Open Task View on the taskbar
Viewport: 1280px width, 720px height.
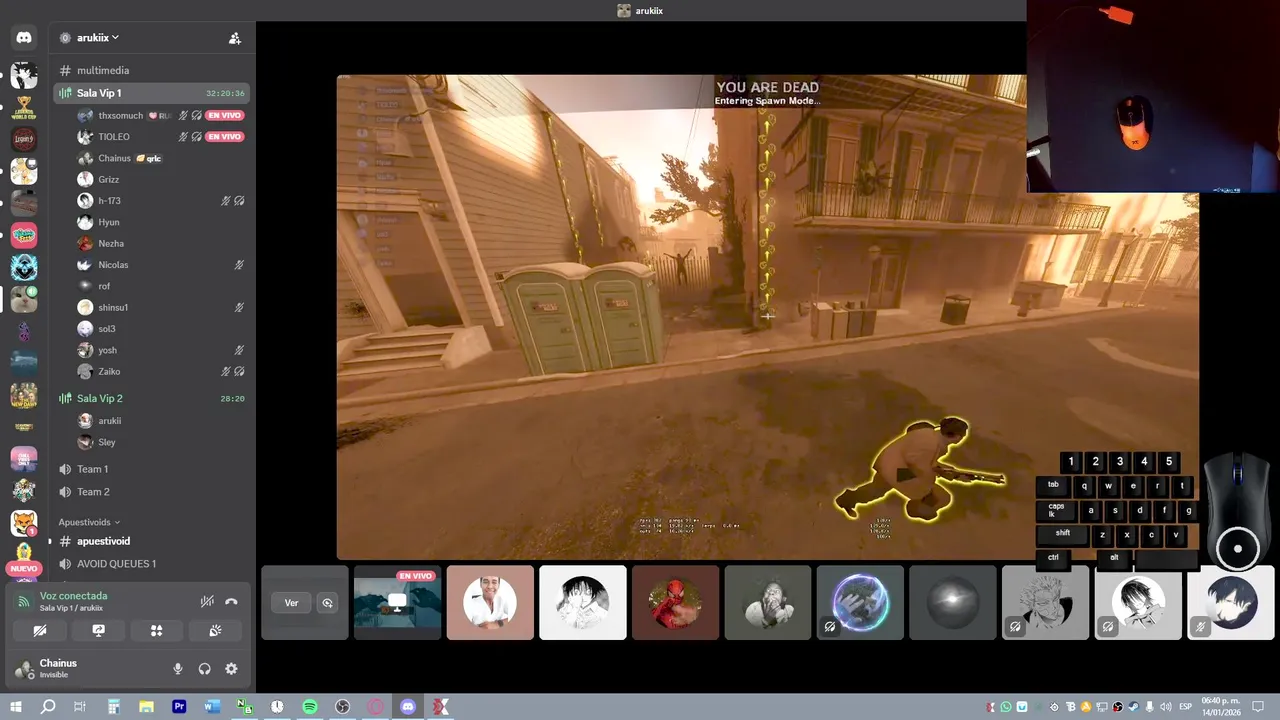tap(80, 707)
